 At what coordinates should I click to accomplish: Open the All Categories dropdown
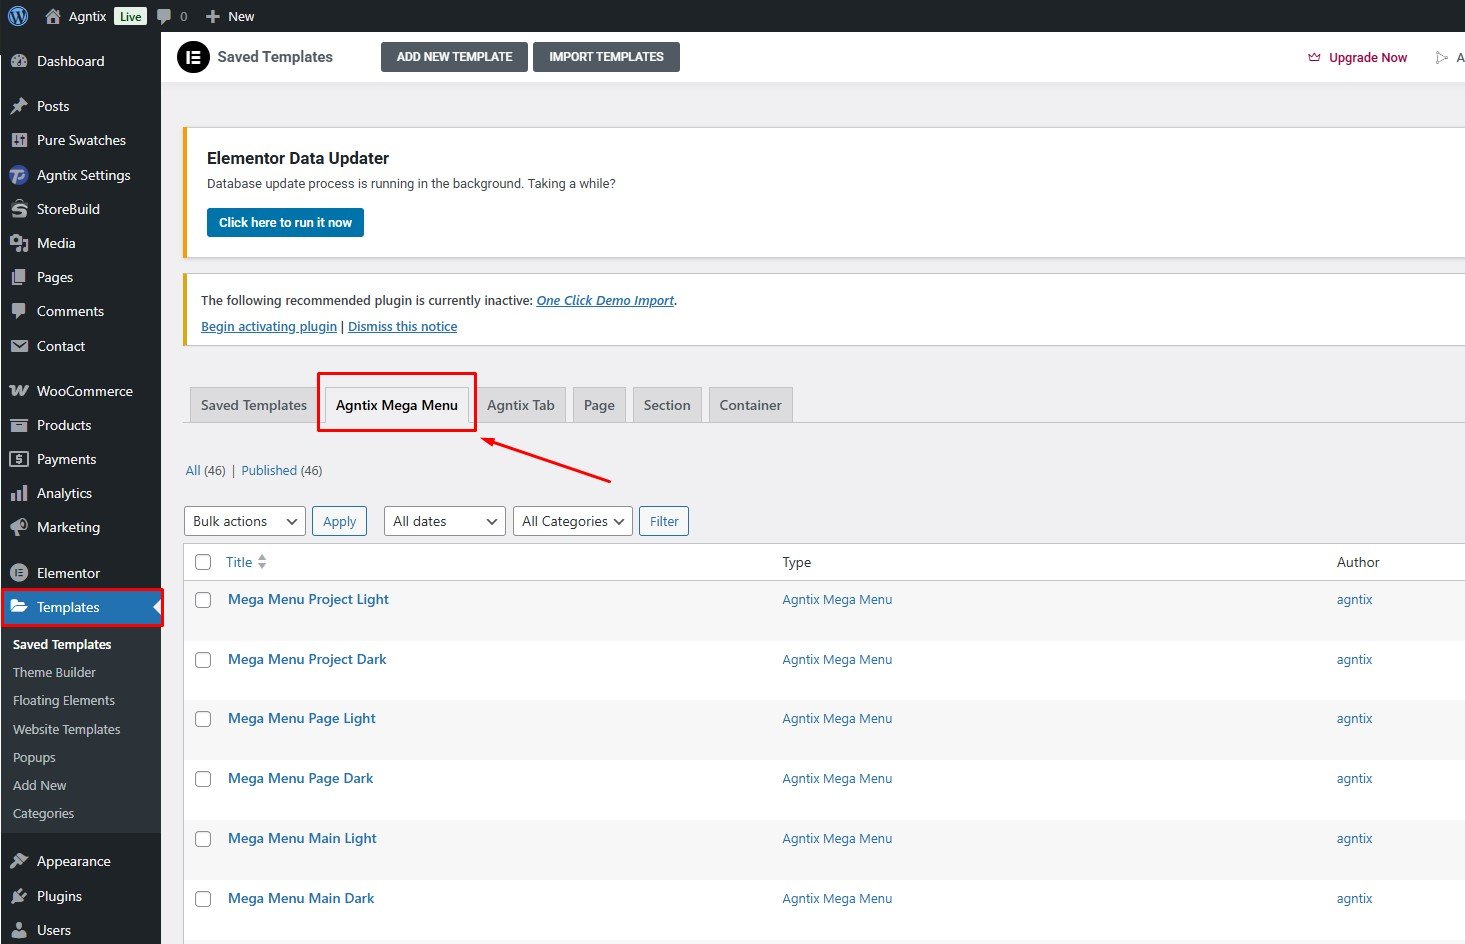coord(572,521)
